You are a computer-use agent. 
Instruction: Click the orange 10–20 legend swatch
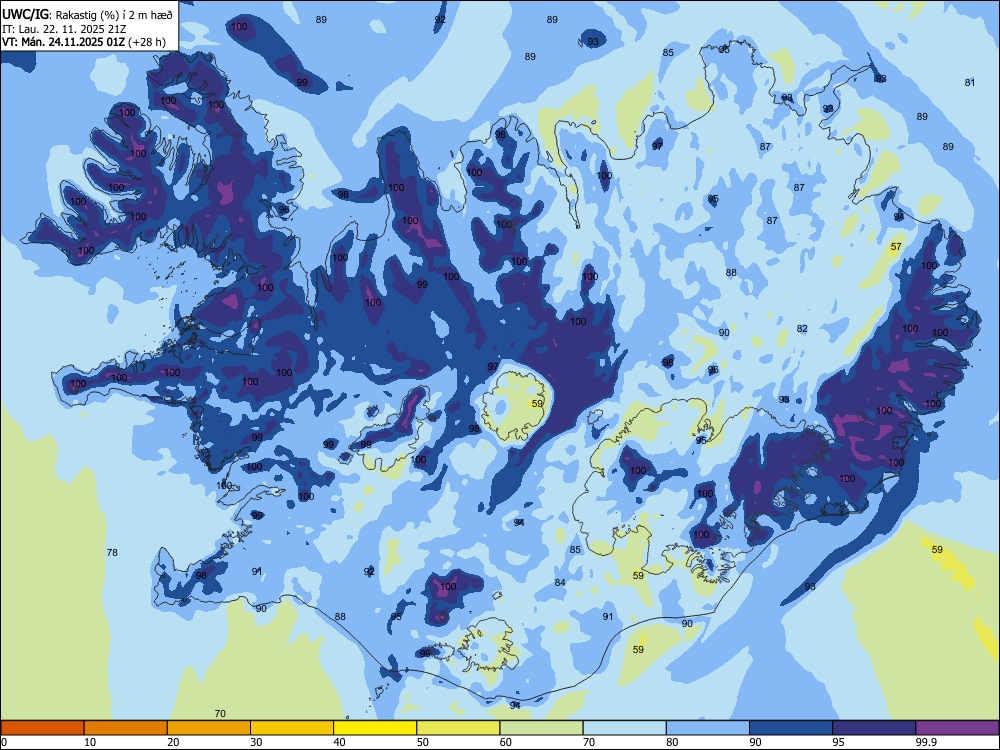pos(126,728)
